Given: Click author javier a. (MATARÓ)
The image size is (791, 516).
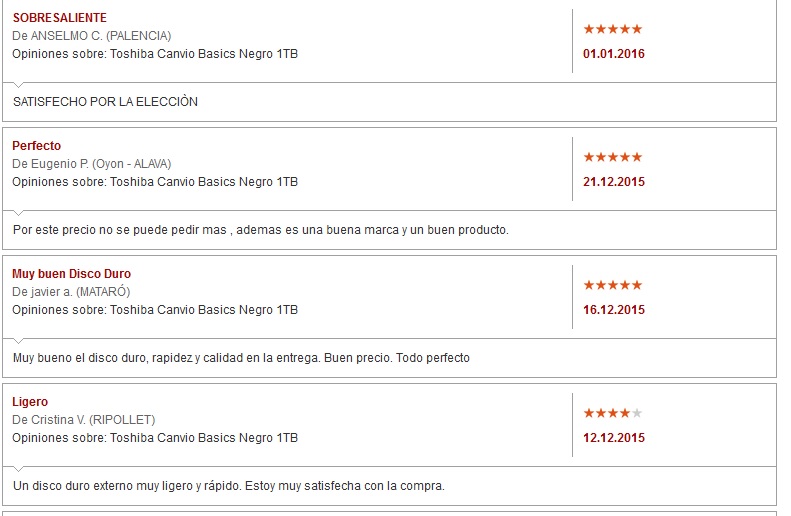Looking at the screenshot, I should 81,292.
